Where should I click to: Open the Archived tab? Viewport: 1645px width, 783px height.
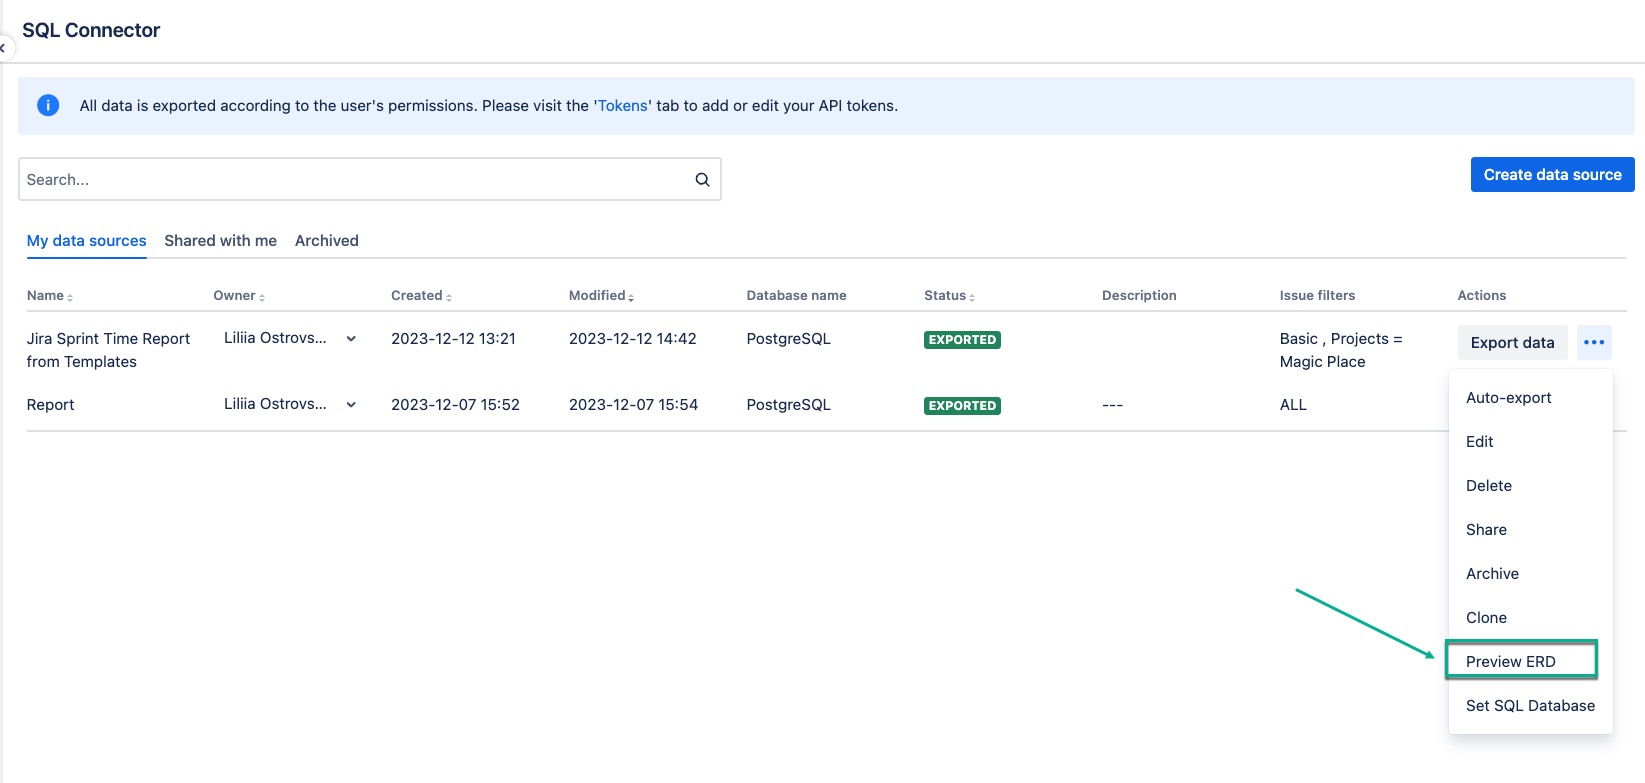tap(326, 241)
